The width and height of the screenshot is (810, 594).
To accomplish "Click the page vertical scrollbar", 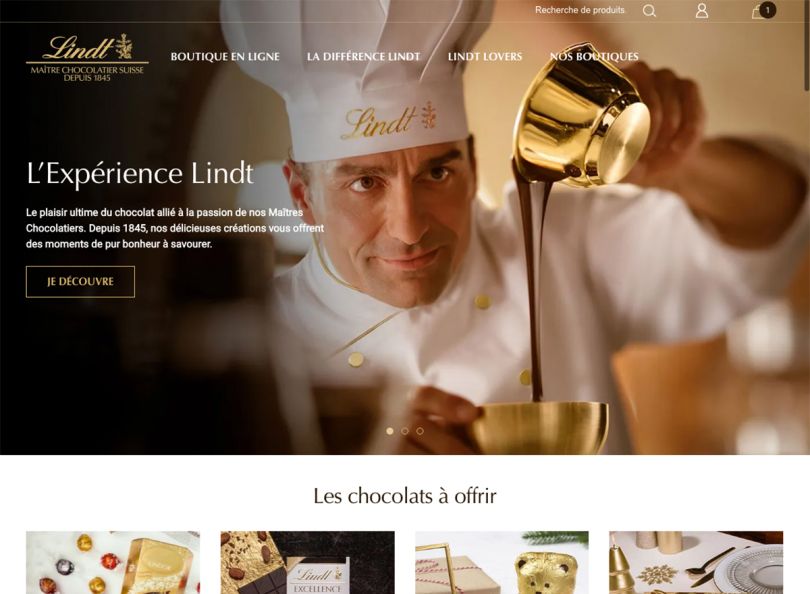I will (807, 297).
